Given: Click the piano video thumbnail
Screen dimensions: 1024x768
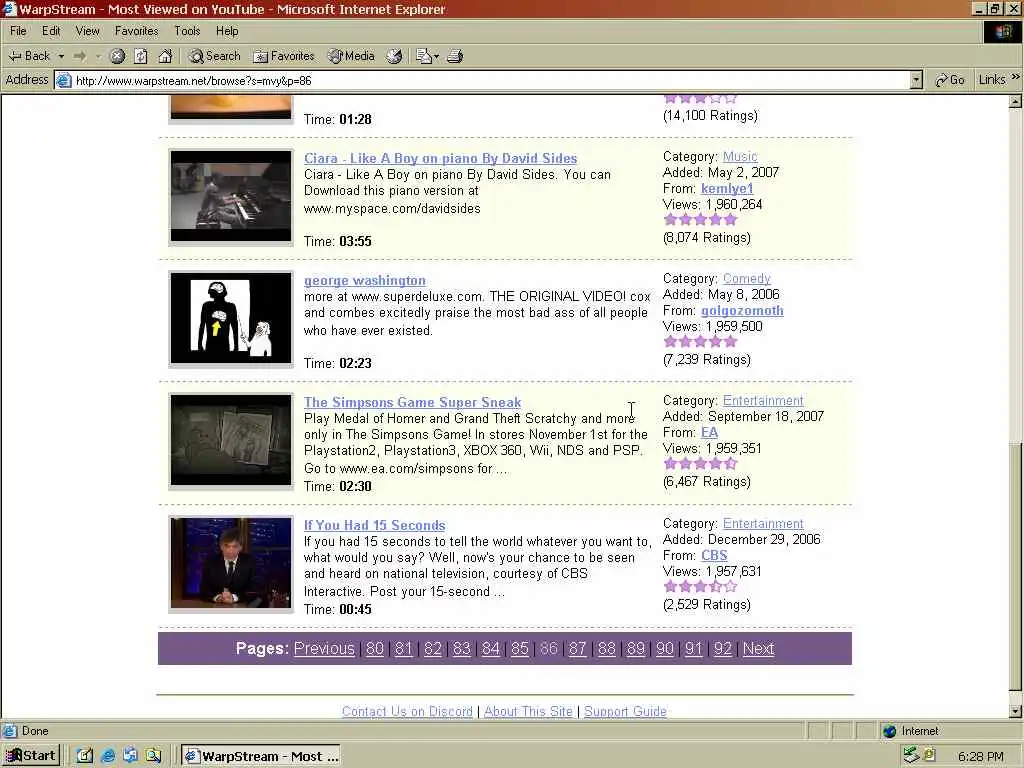Looking at the screenshot, I should pyautogui.click(x=231, y=197).
